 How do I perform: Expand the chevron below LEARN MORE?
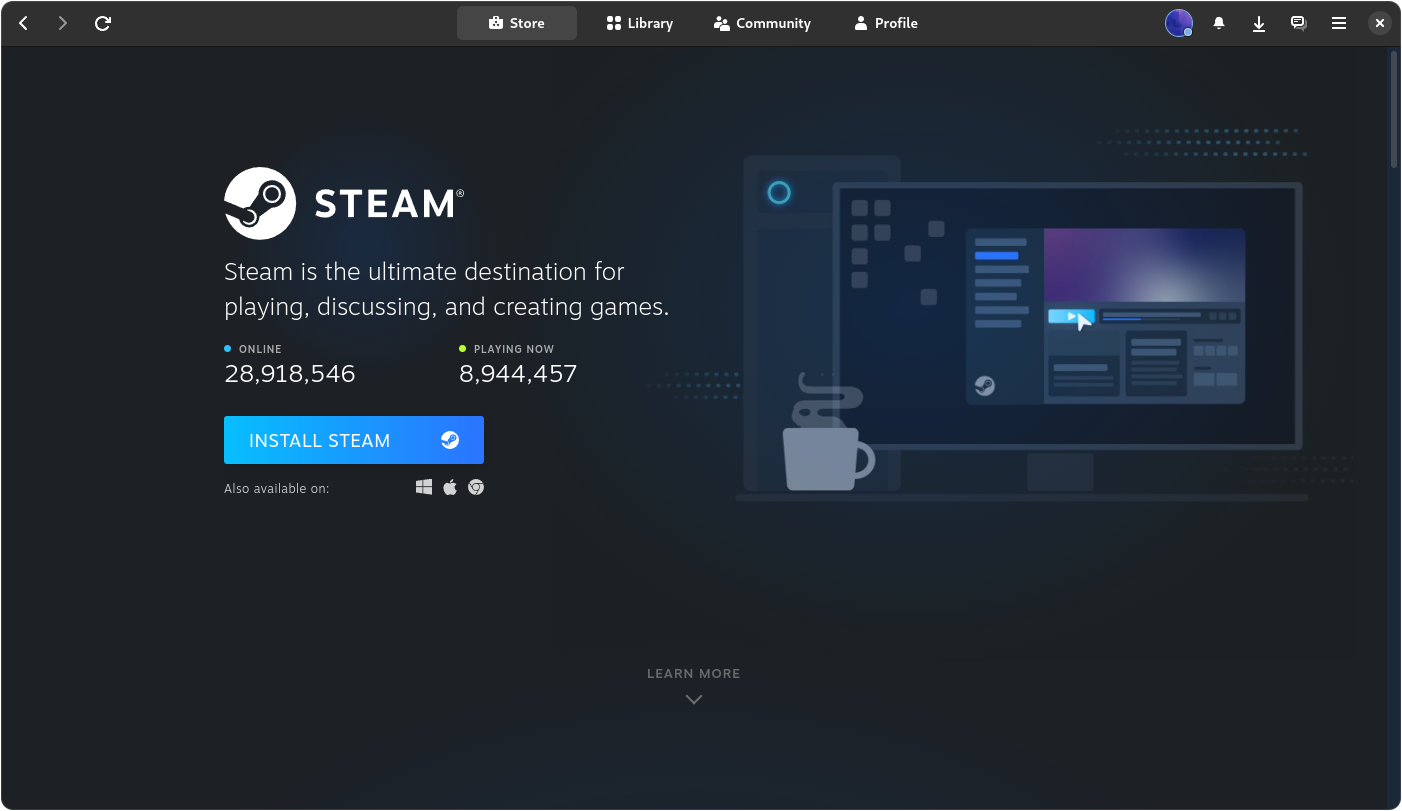[x=694, y=700]
